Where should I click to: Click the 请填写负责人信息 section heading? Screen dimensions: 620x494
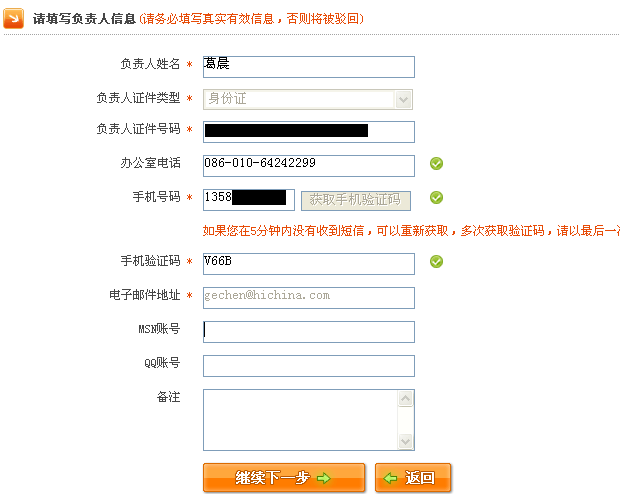[x=84, y=19]
